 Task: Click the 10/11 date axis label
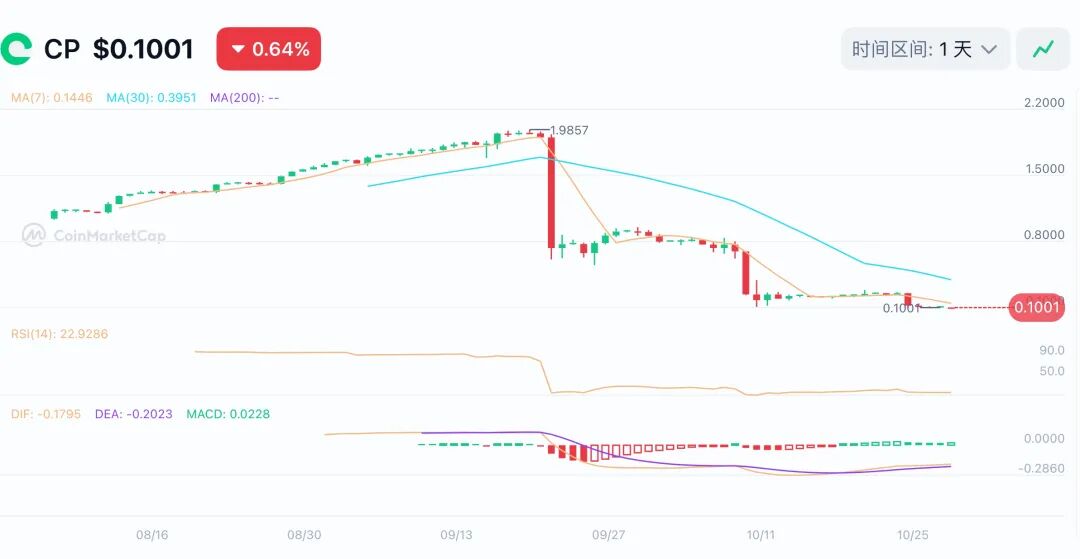(x=761, y=535)
